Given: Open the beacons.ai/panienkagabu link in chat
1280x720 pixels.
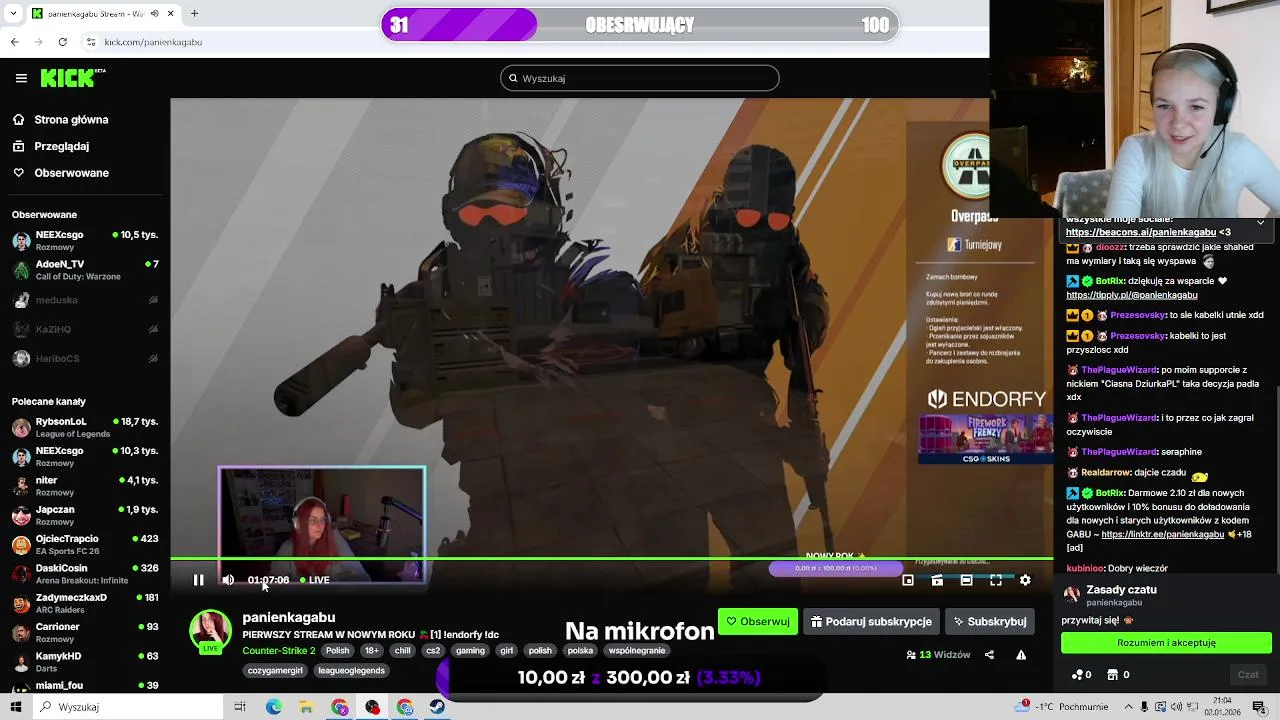Looking at the screenshot, I should (1141, 232).
